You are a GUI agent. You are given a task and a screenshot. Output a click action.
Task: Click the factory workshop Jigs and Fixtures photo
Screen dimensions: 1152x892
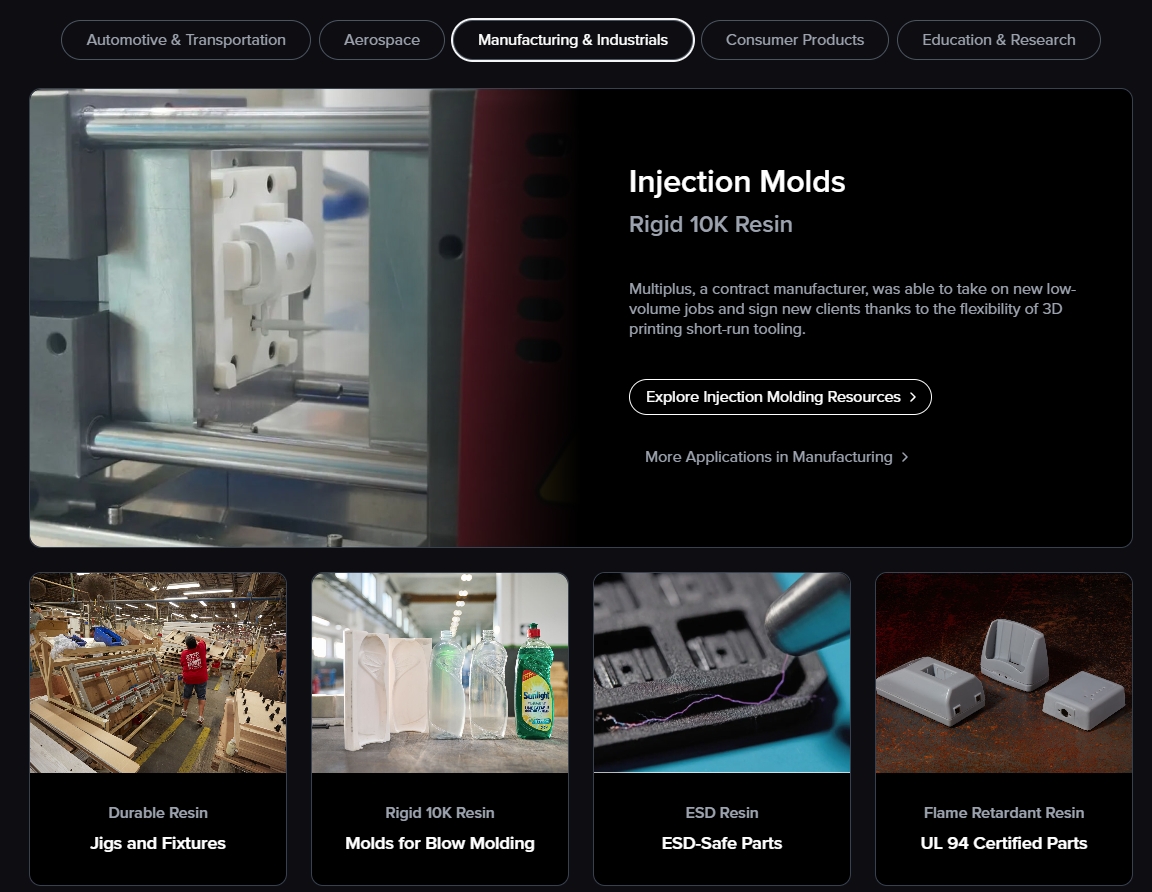pos(158,672)
